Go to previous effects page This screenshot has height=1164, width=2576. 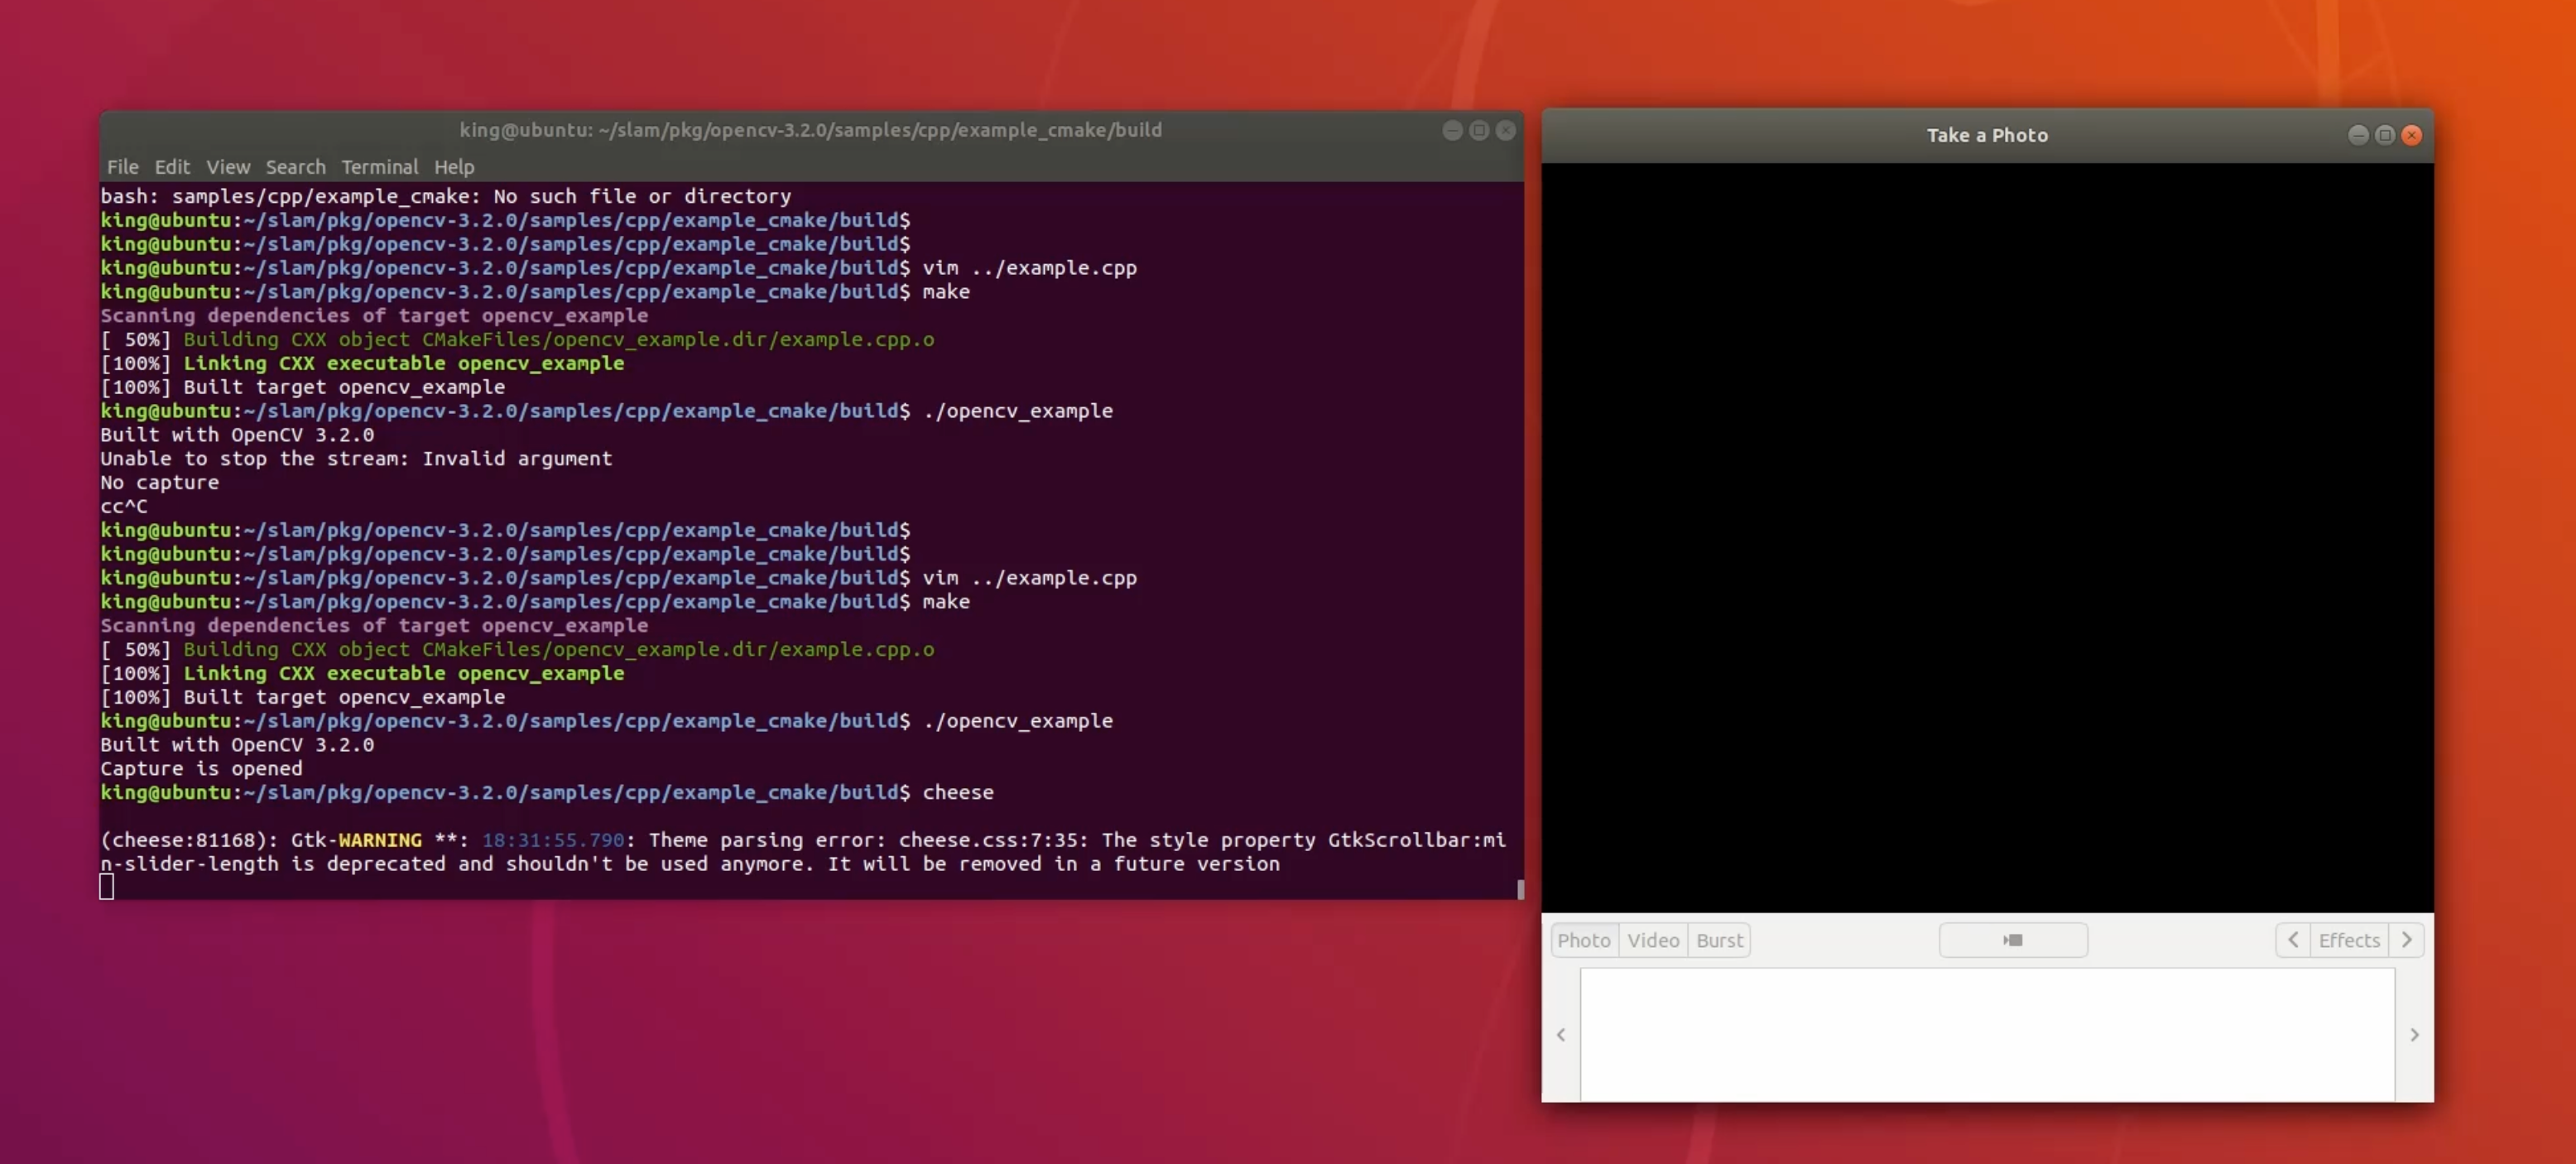2293,940
